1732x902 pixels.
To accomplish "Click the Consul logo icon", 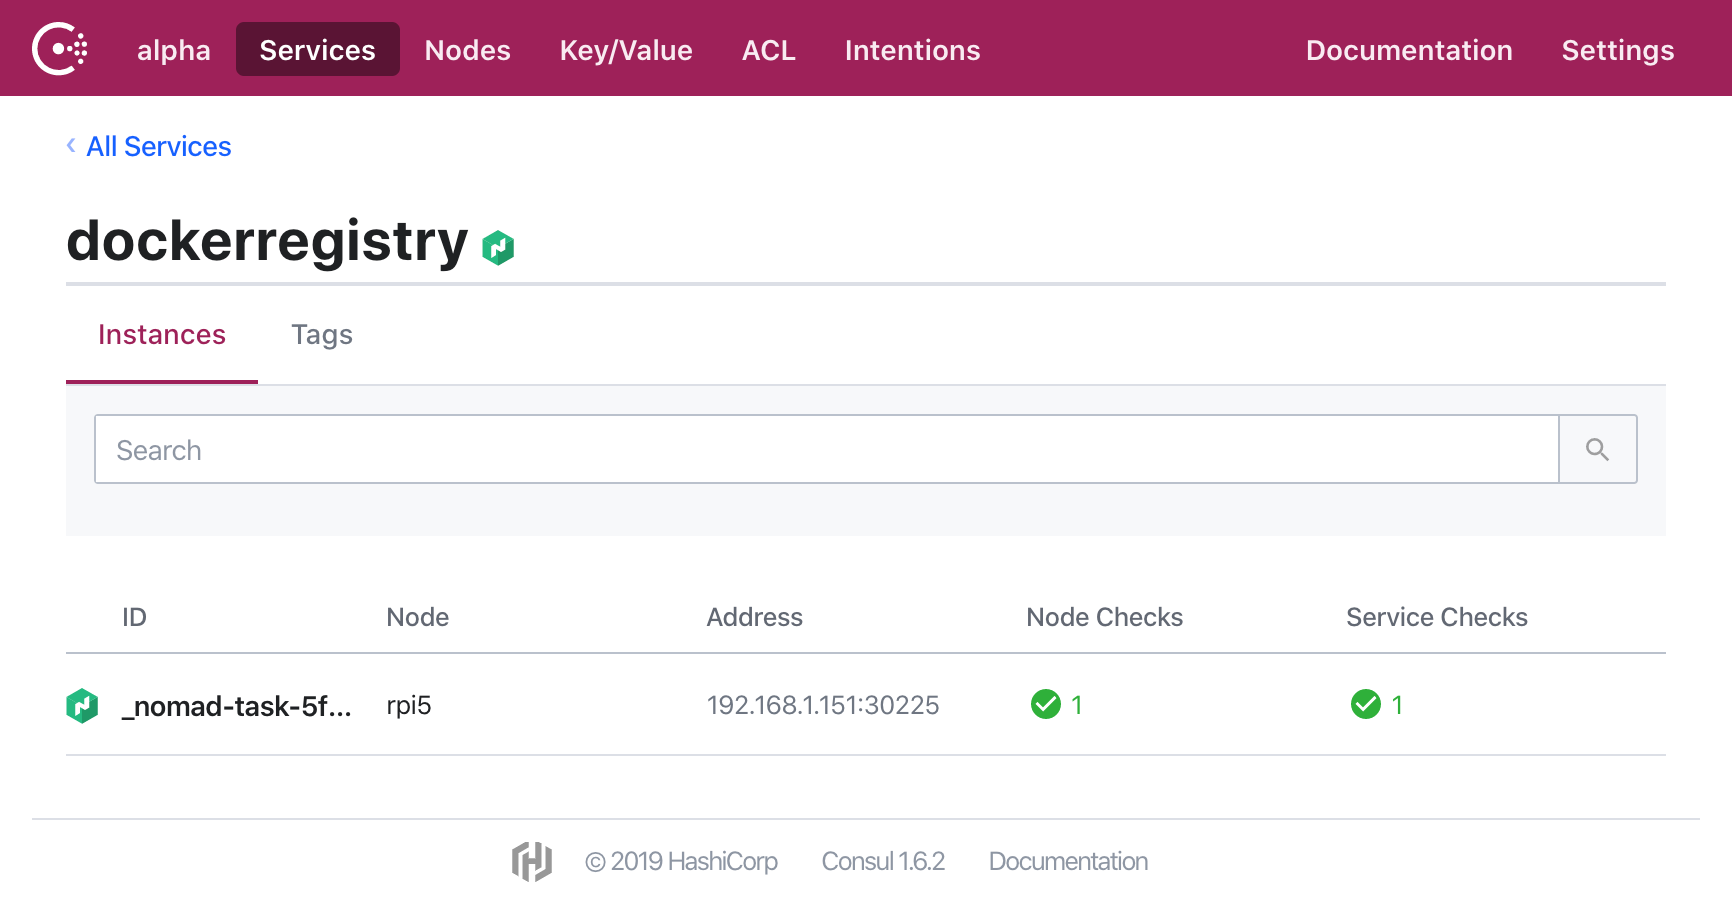I will pos(60,49).
